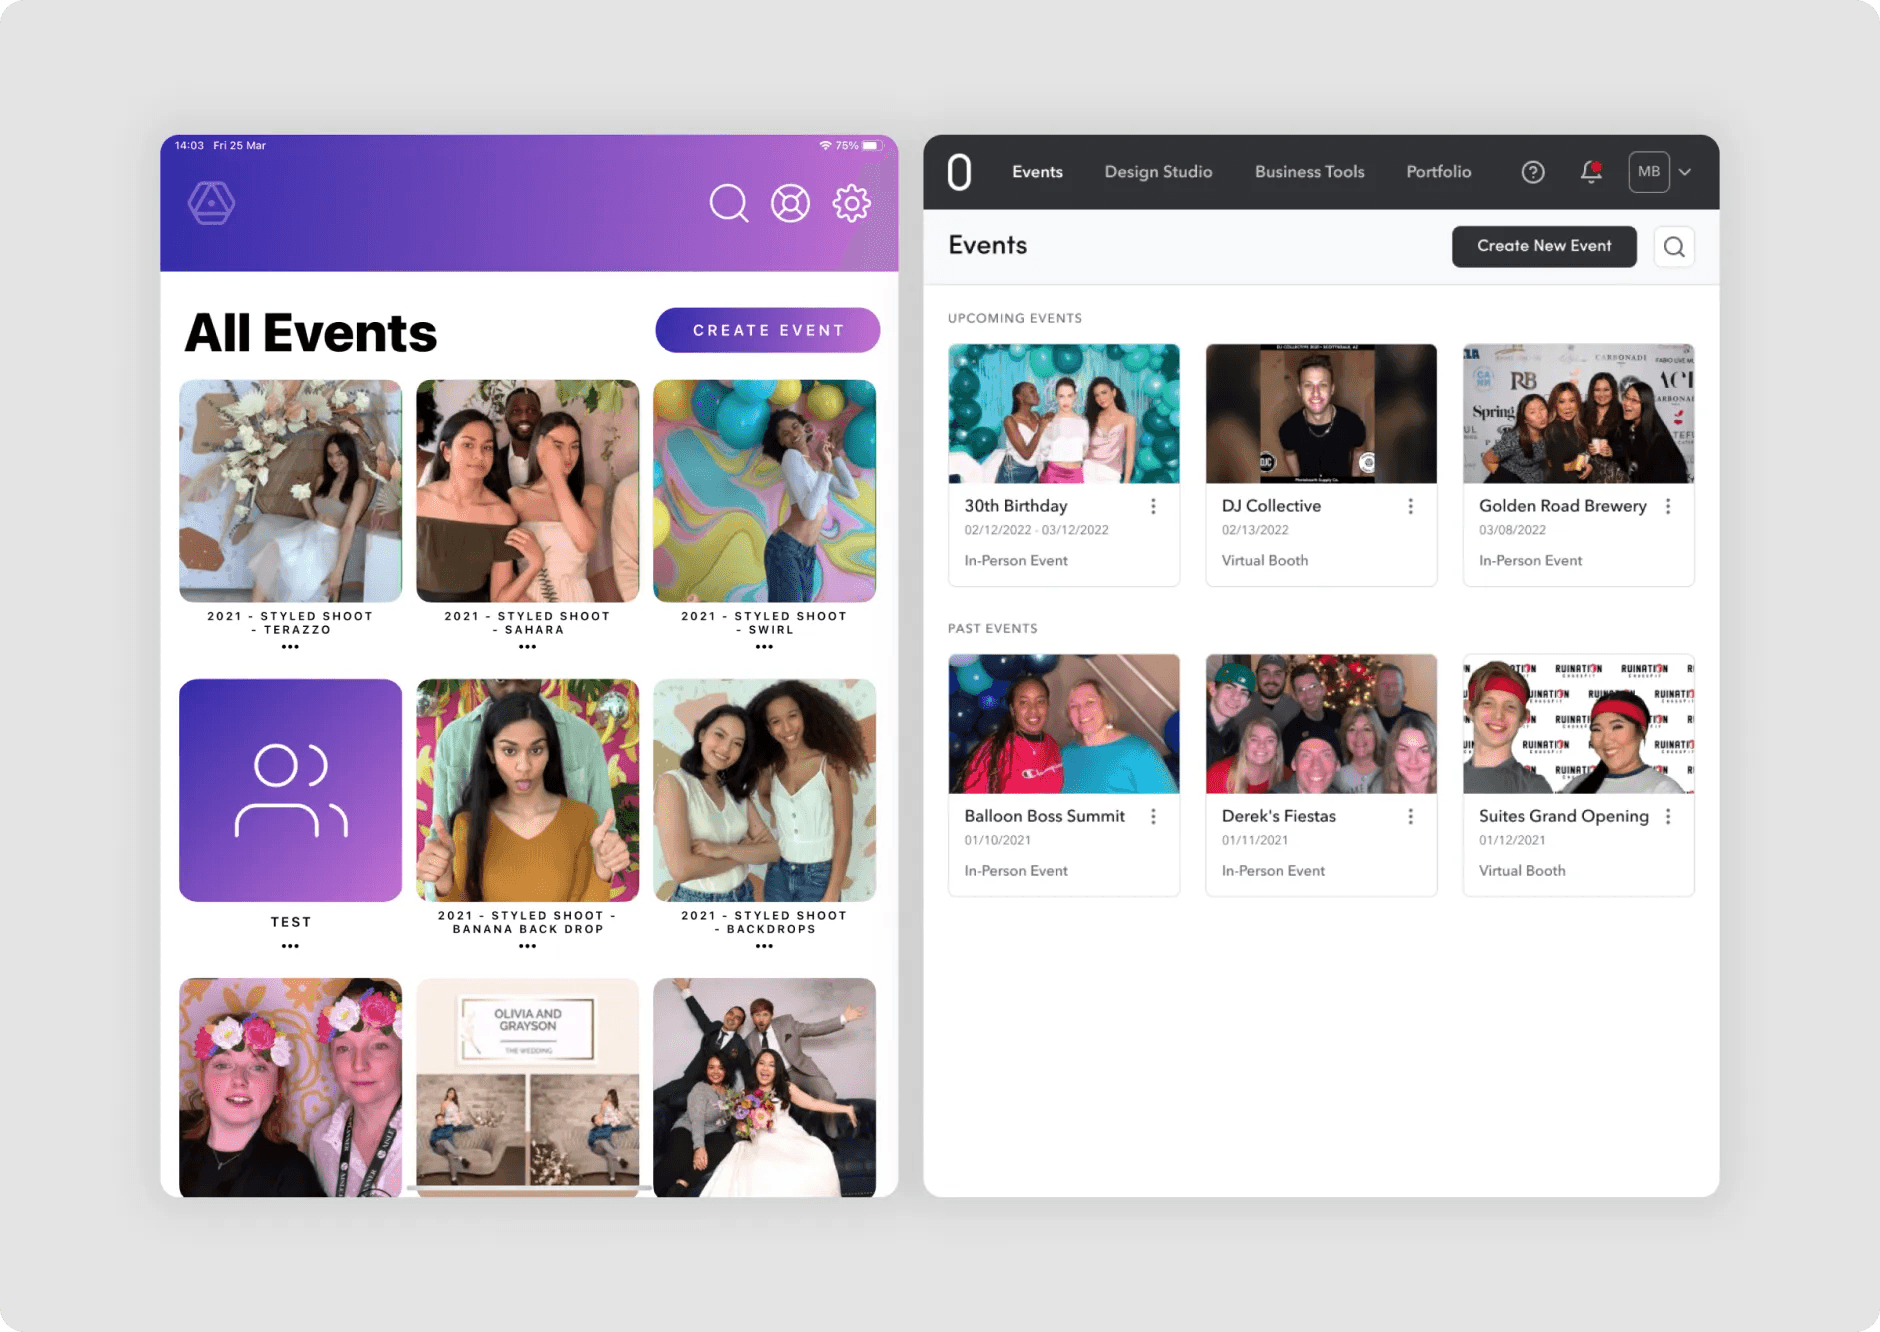Open the flower crown selfie thumbnail
Viewport: 1880px width, 1332px height.
point(290,1087)
